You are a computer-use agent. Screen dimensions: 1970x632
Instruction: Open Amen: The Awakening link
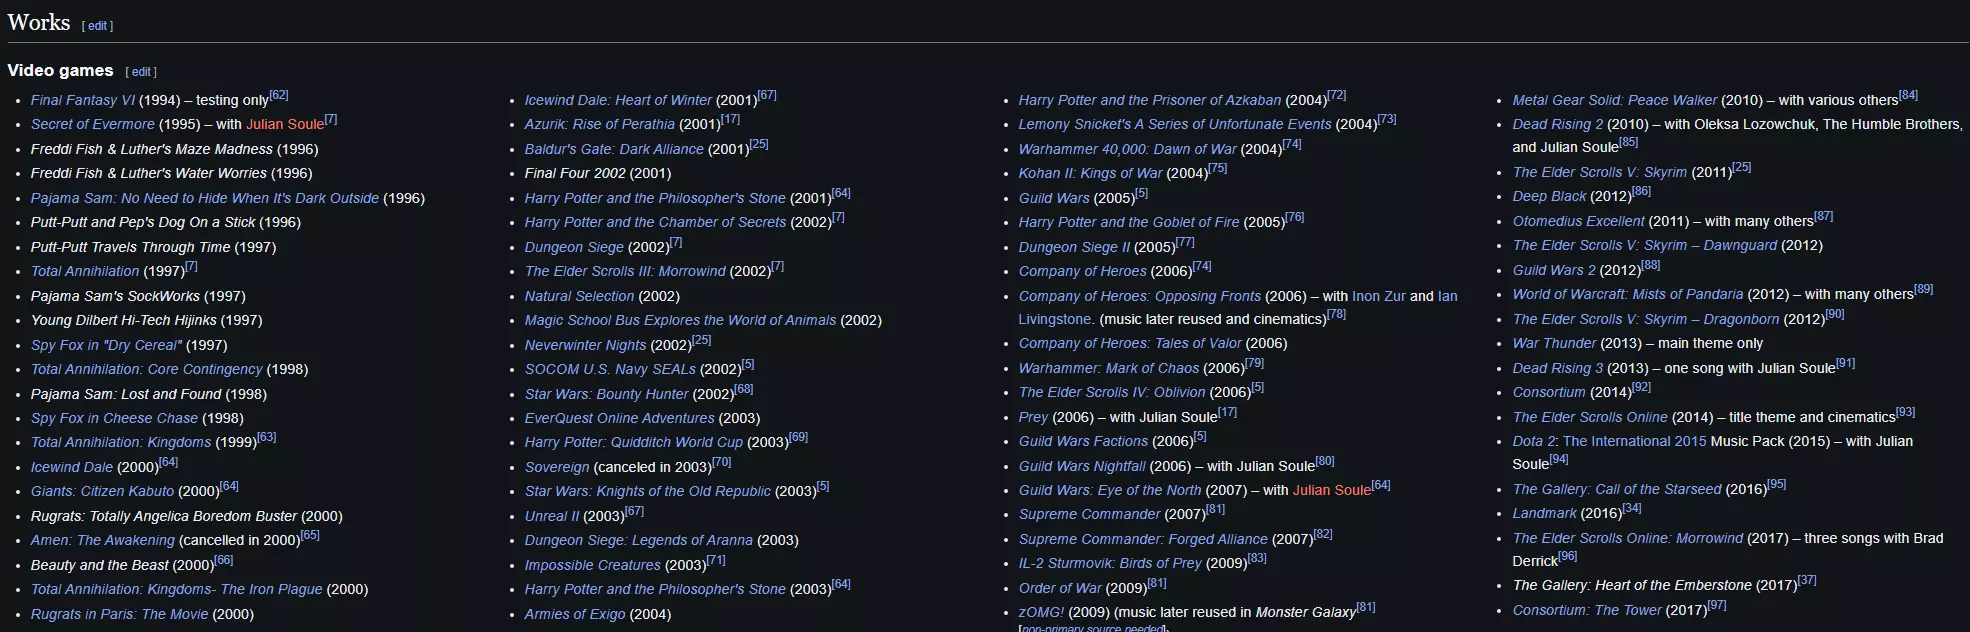coord(103,541)
